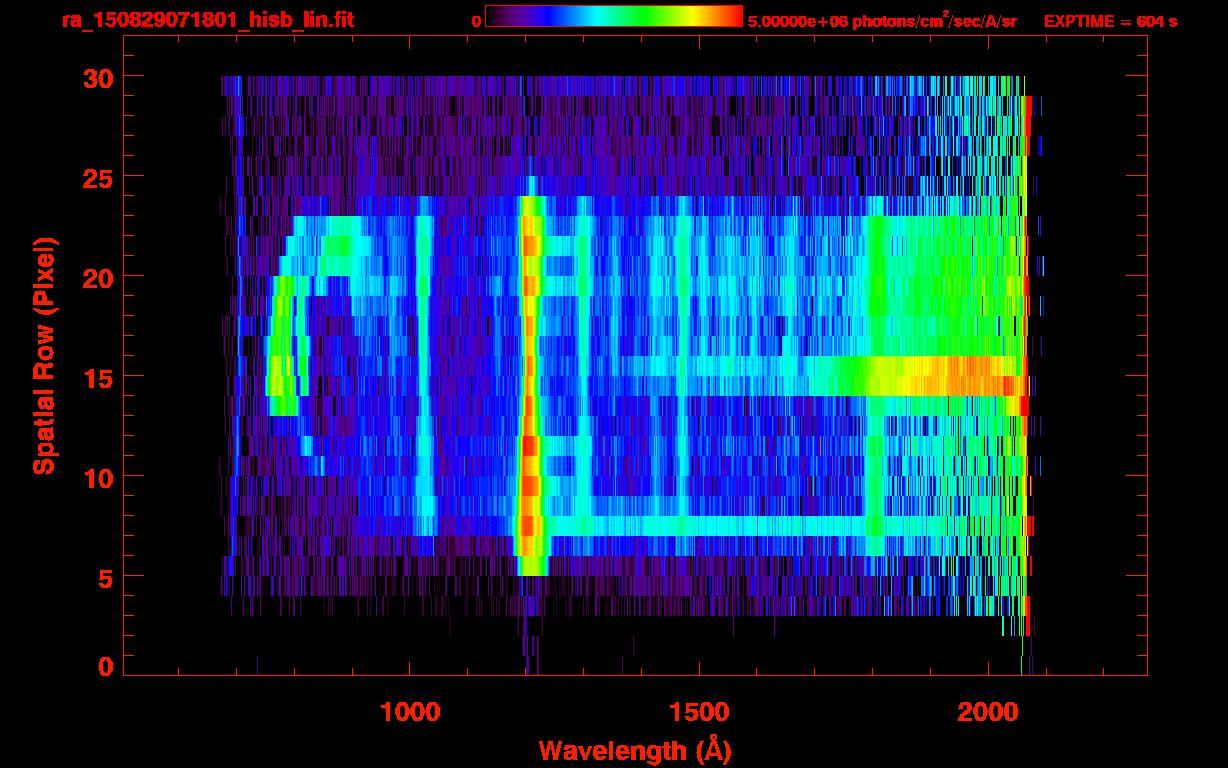
Task: Click the colorbar minimum label 0
Action: point(477,21)
